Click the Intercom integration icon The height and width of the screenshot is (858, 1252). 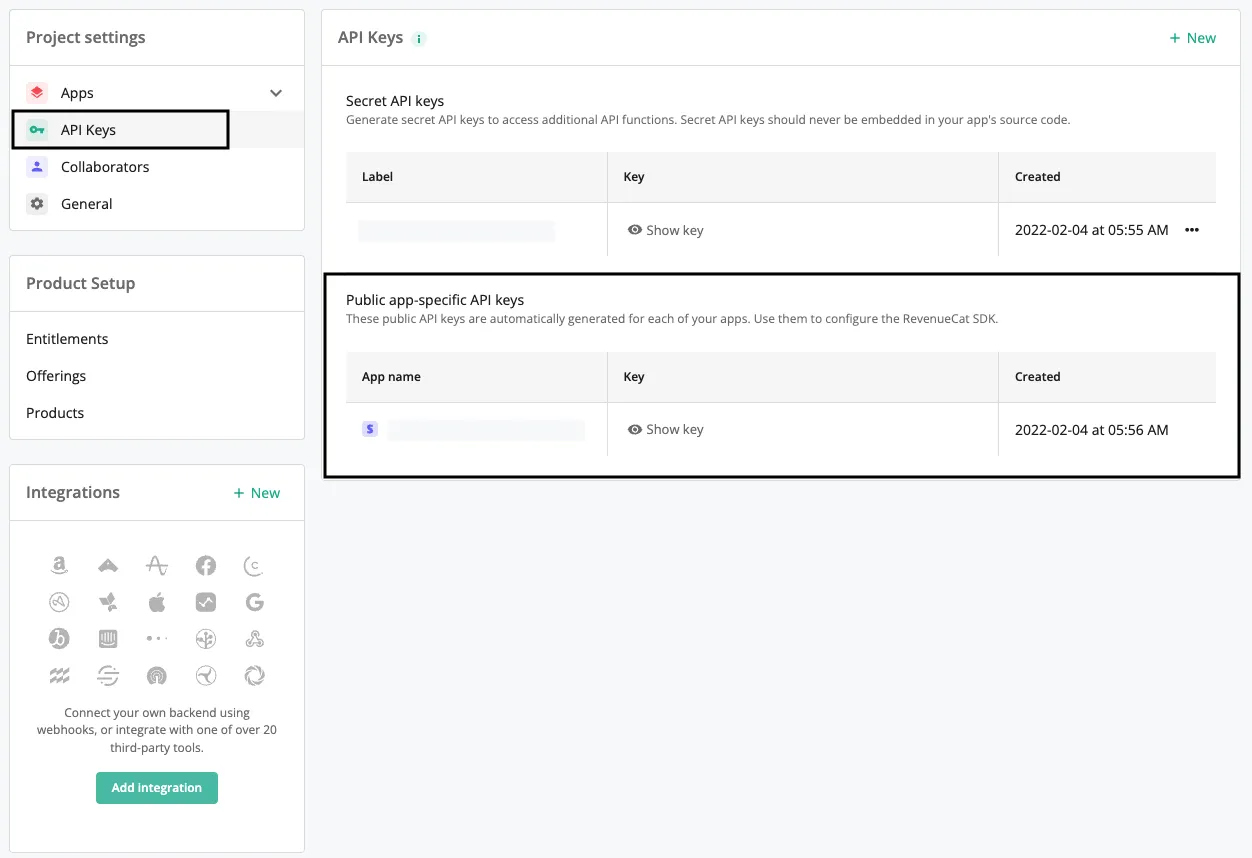[x=108, y=638]
